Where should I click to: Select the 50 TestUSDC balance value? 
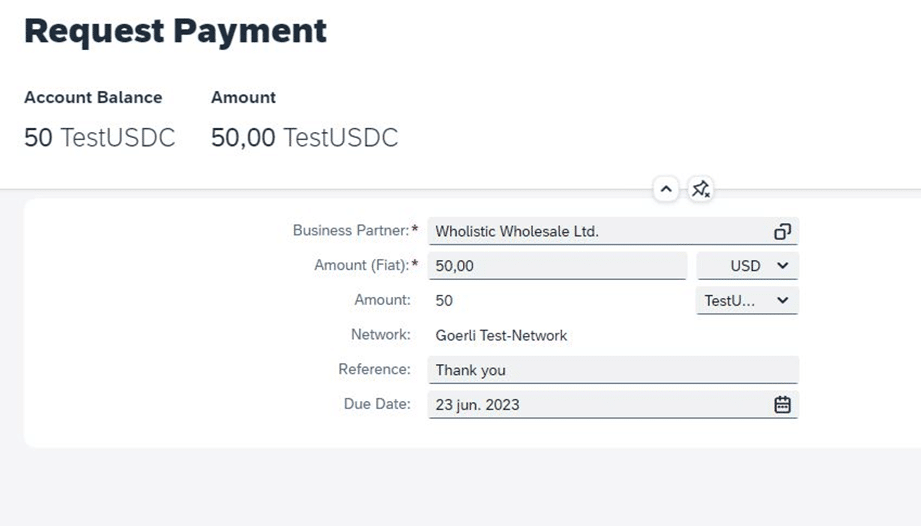[99, 138]
